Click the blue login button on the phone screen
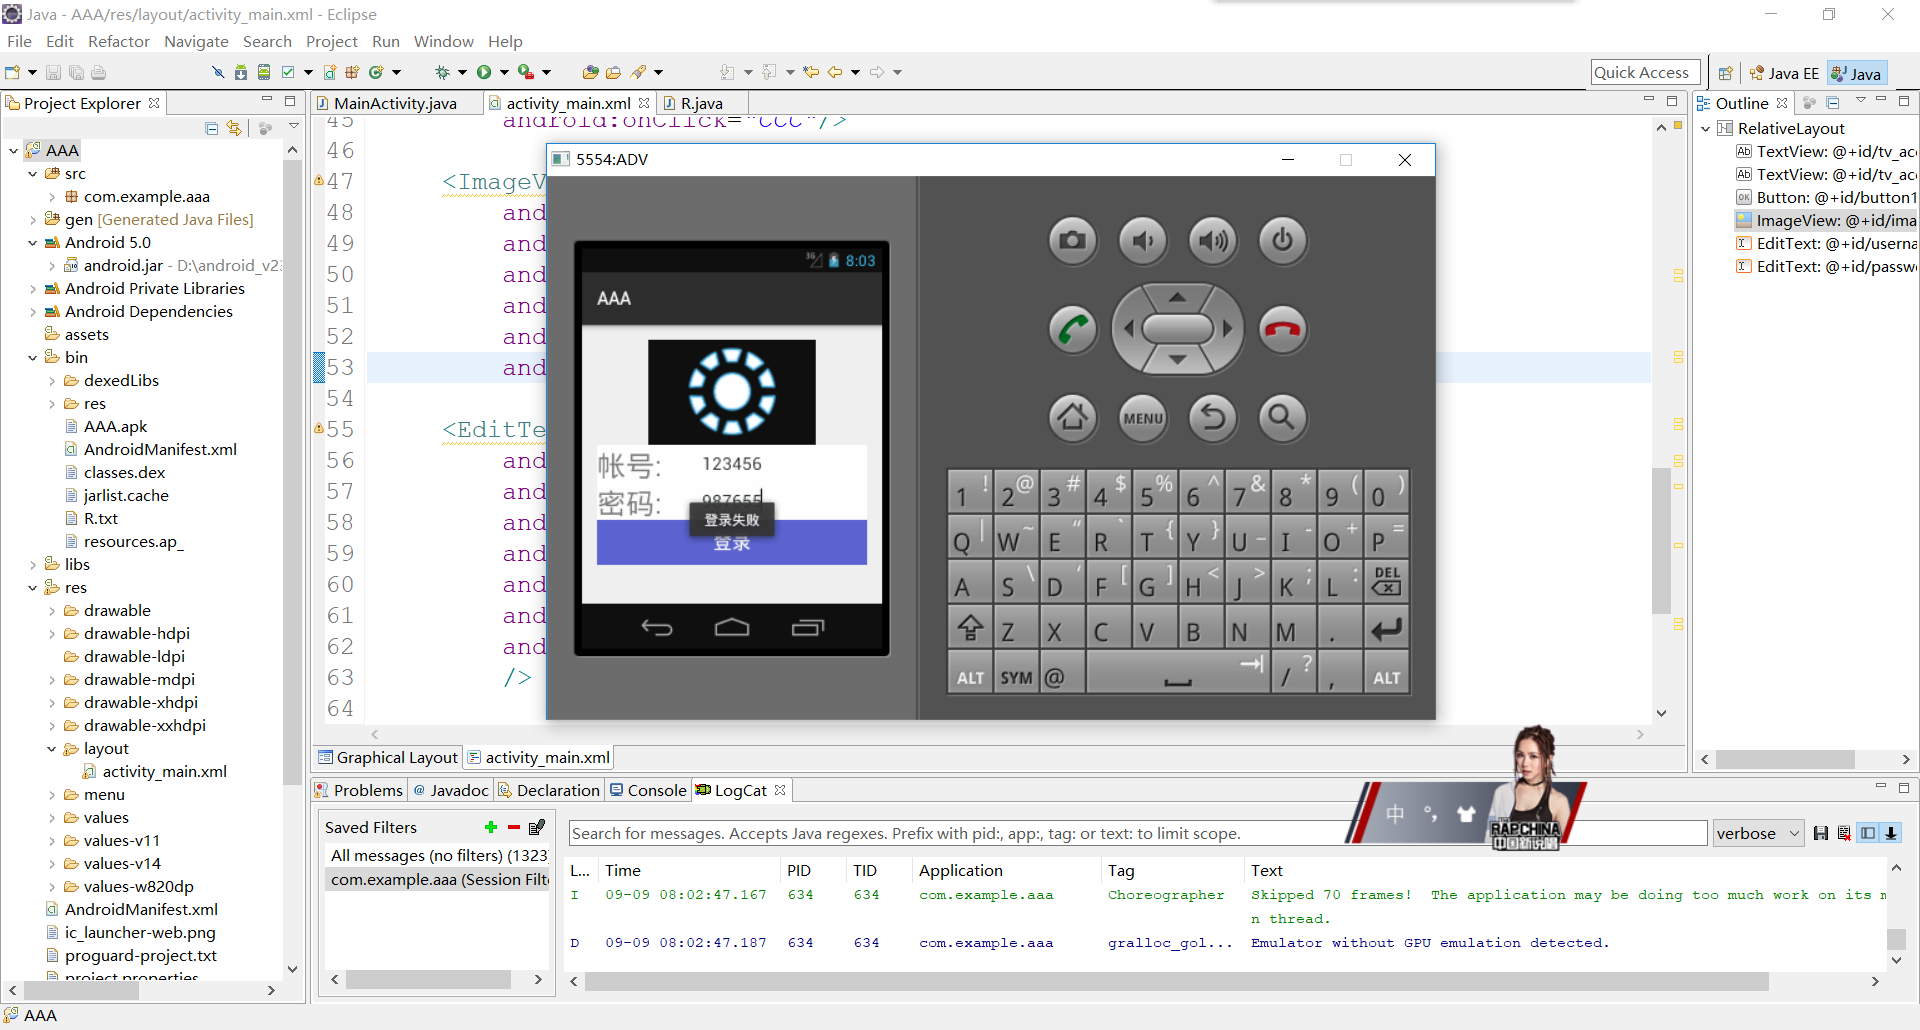This screenshot has height=1030, width=1920. click(x=732, y=543)
